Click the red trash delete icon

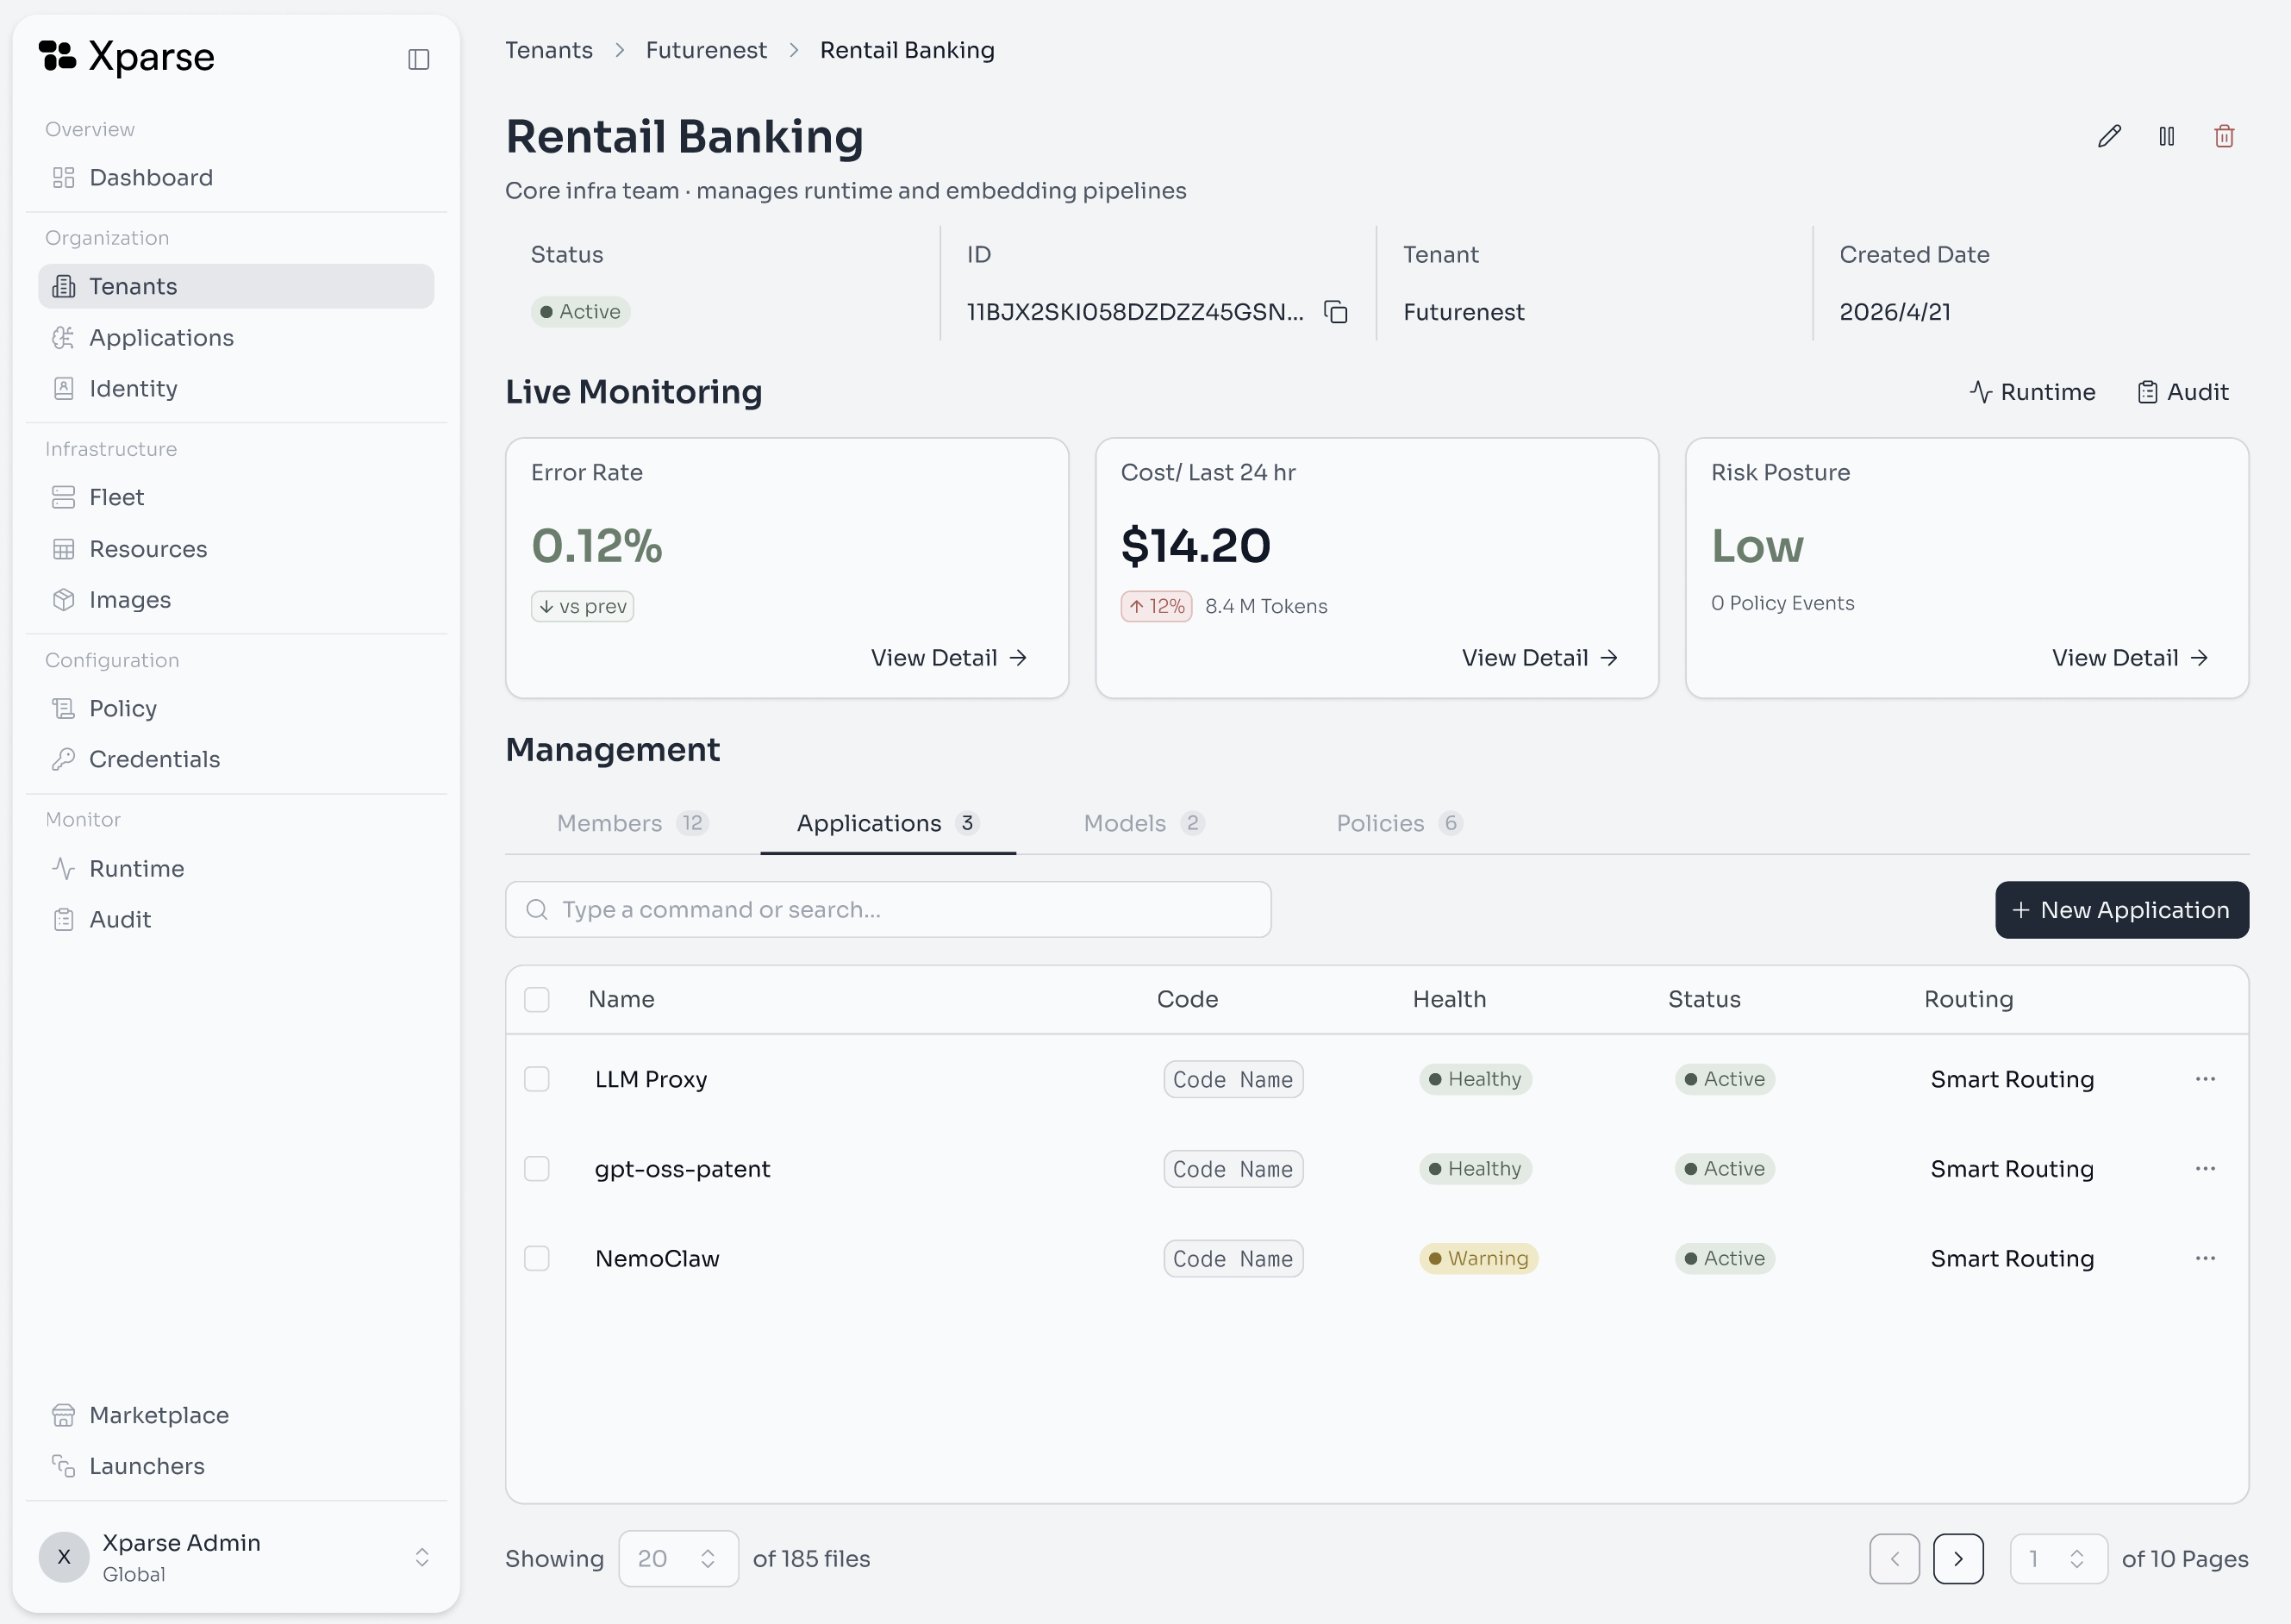2224,136
